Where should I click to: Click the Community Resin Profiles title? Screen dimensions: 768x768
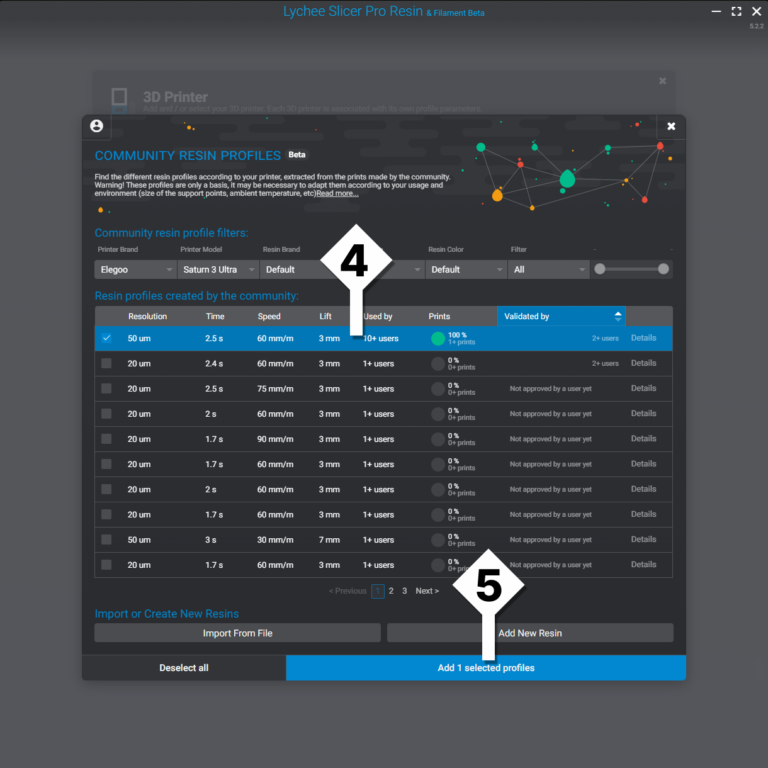tap(188, 155)
